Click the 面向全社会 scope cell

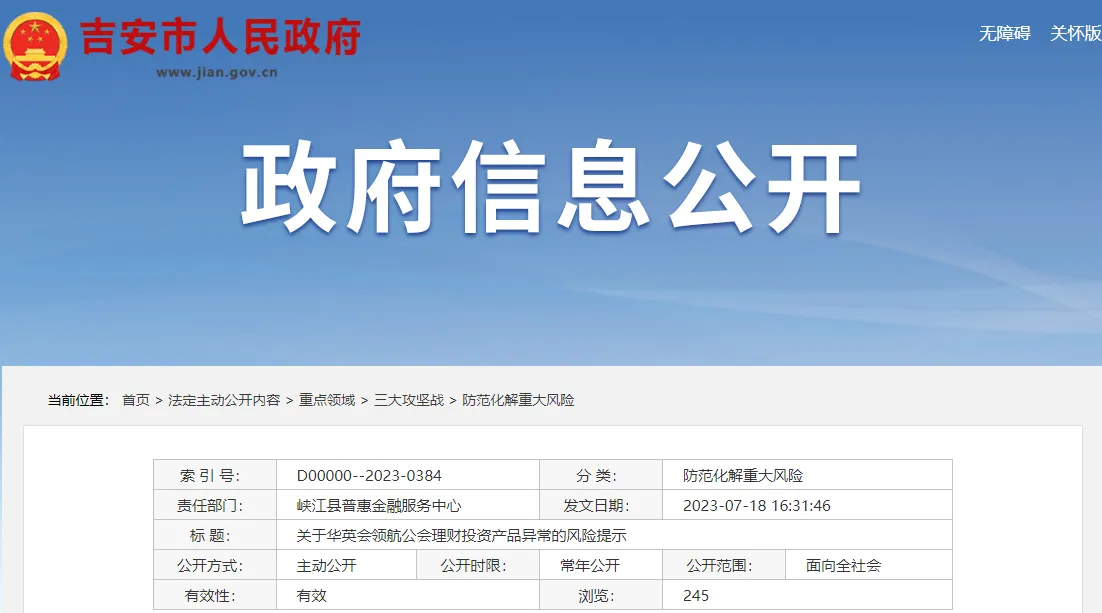[x=869, y=565]
